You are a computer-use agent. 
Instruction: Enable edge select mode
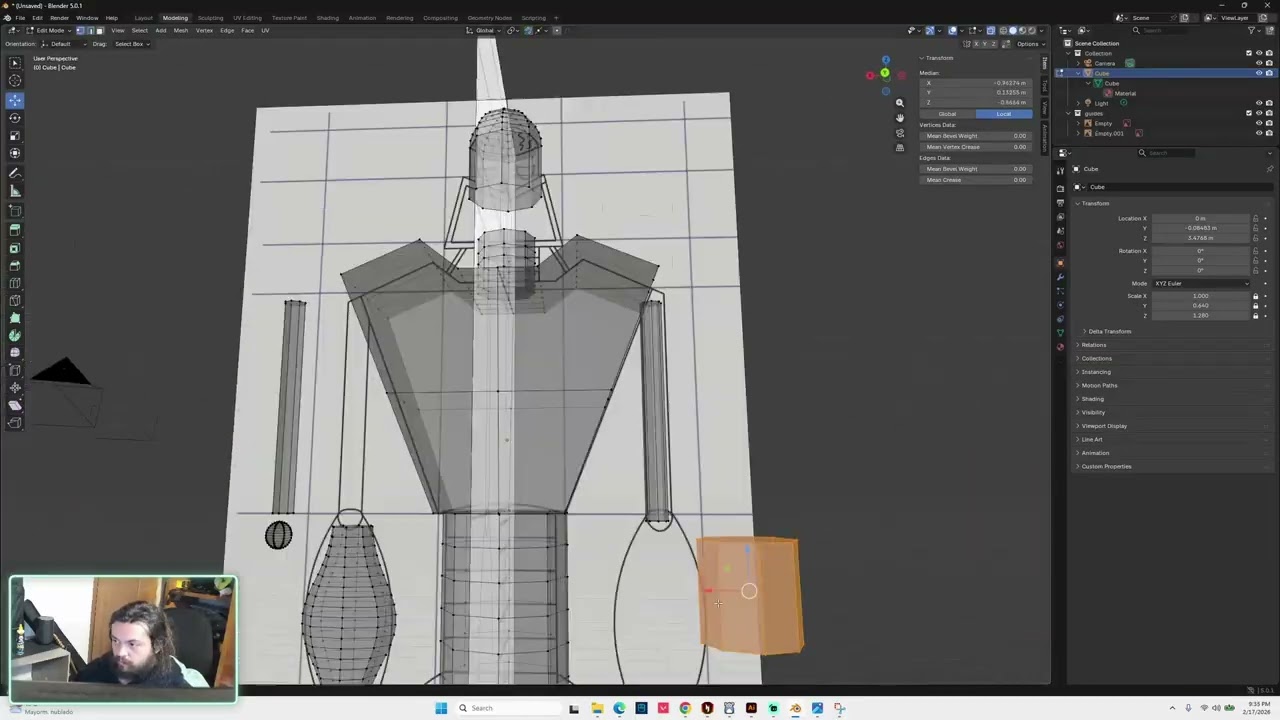90,30
